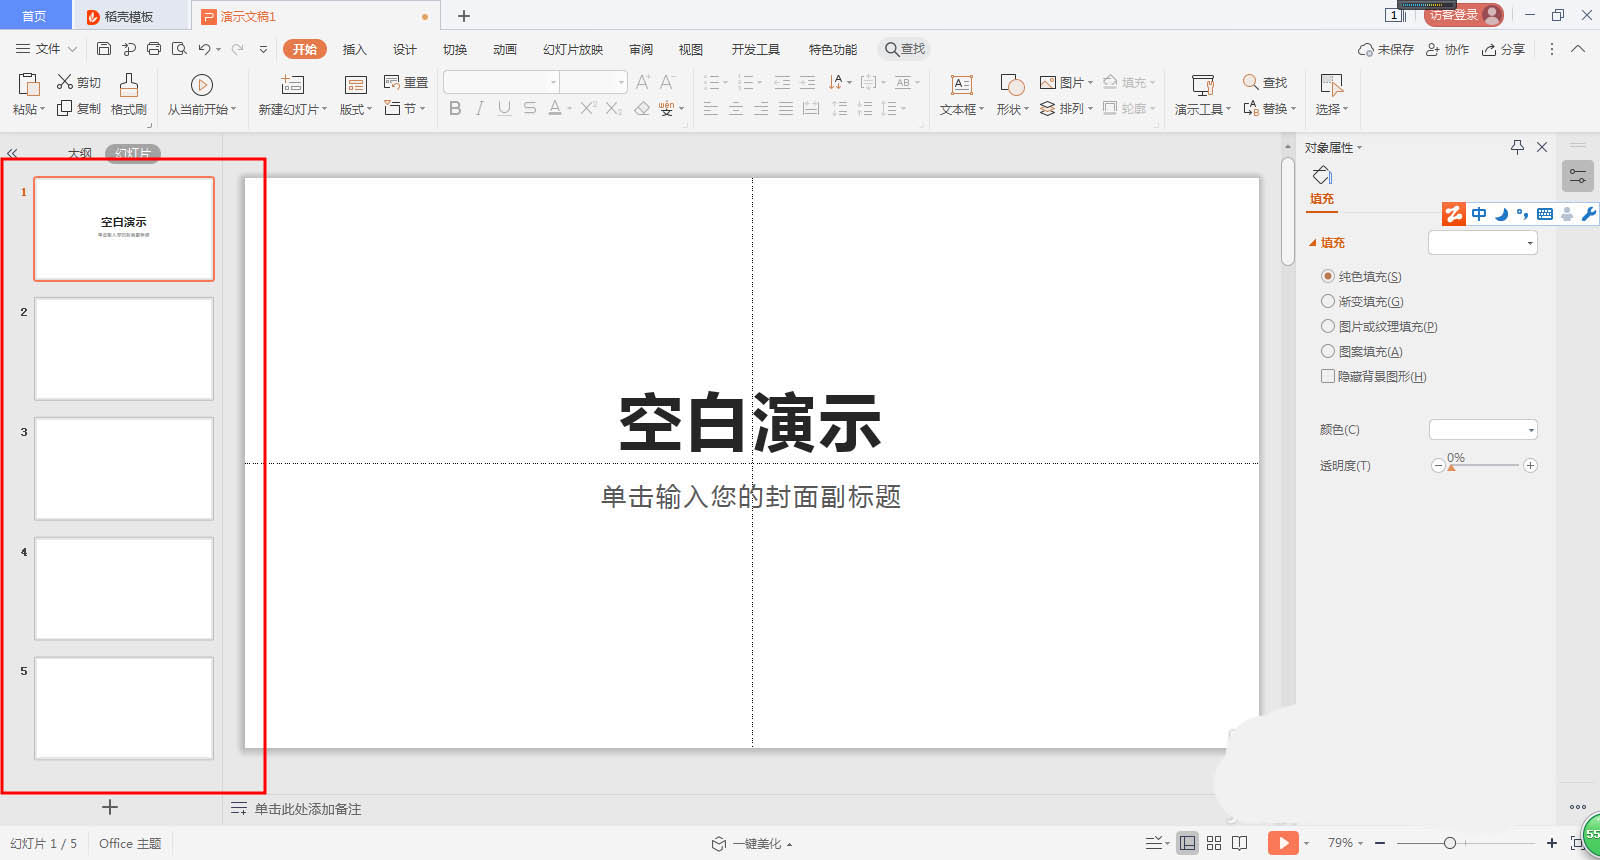Click the 未保存 unsaved status button
Viewport: 1600px width, 860px height.
[1386, 49]
